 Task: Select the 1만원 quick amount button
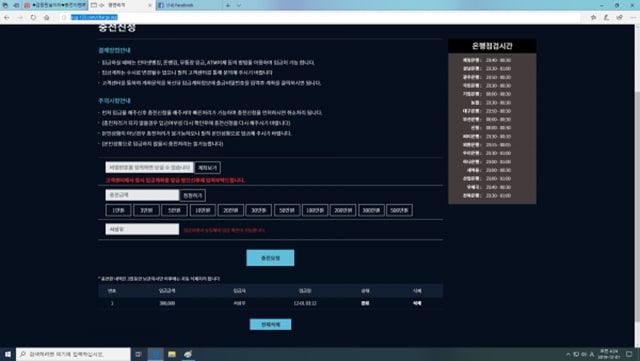click(x=118, y=210)
